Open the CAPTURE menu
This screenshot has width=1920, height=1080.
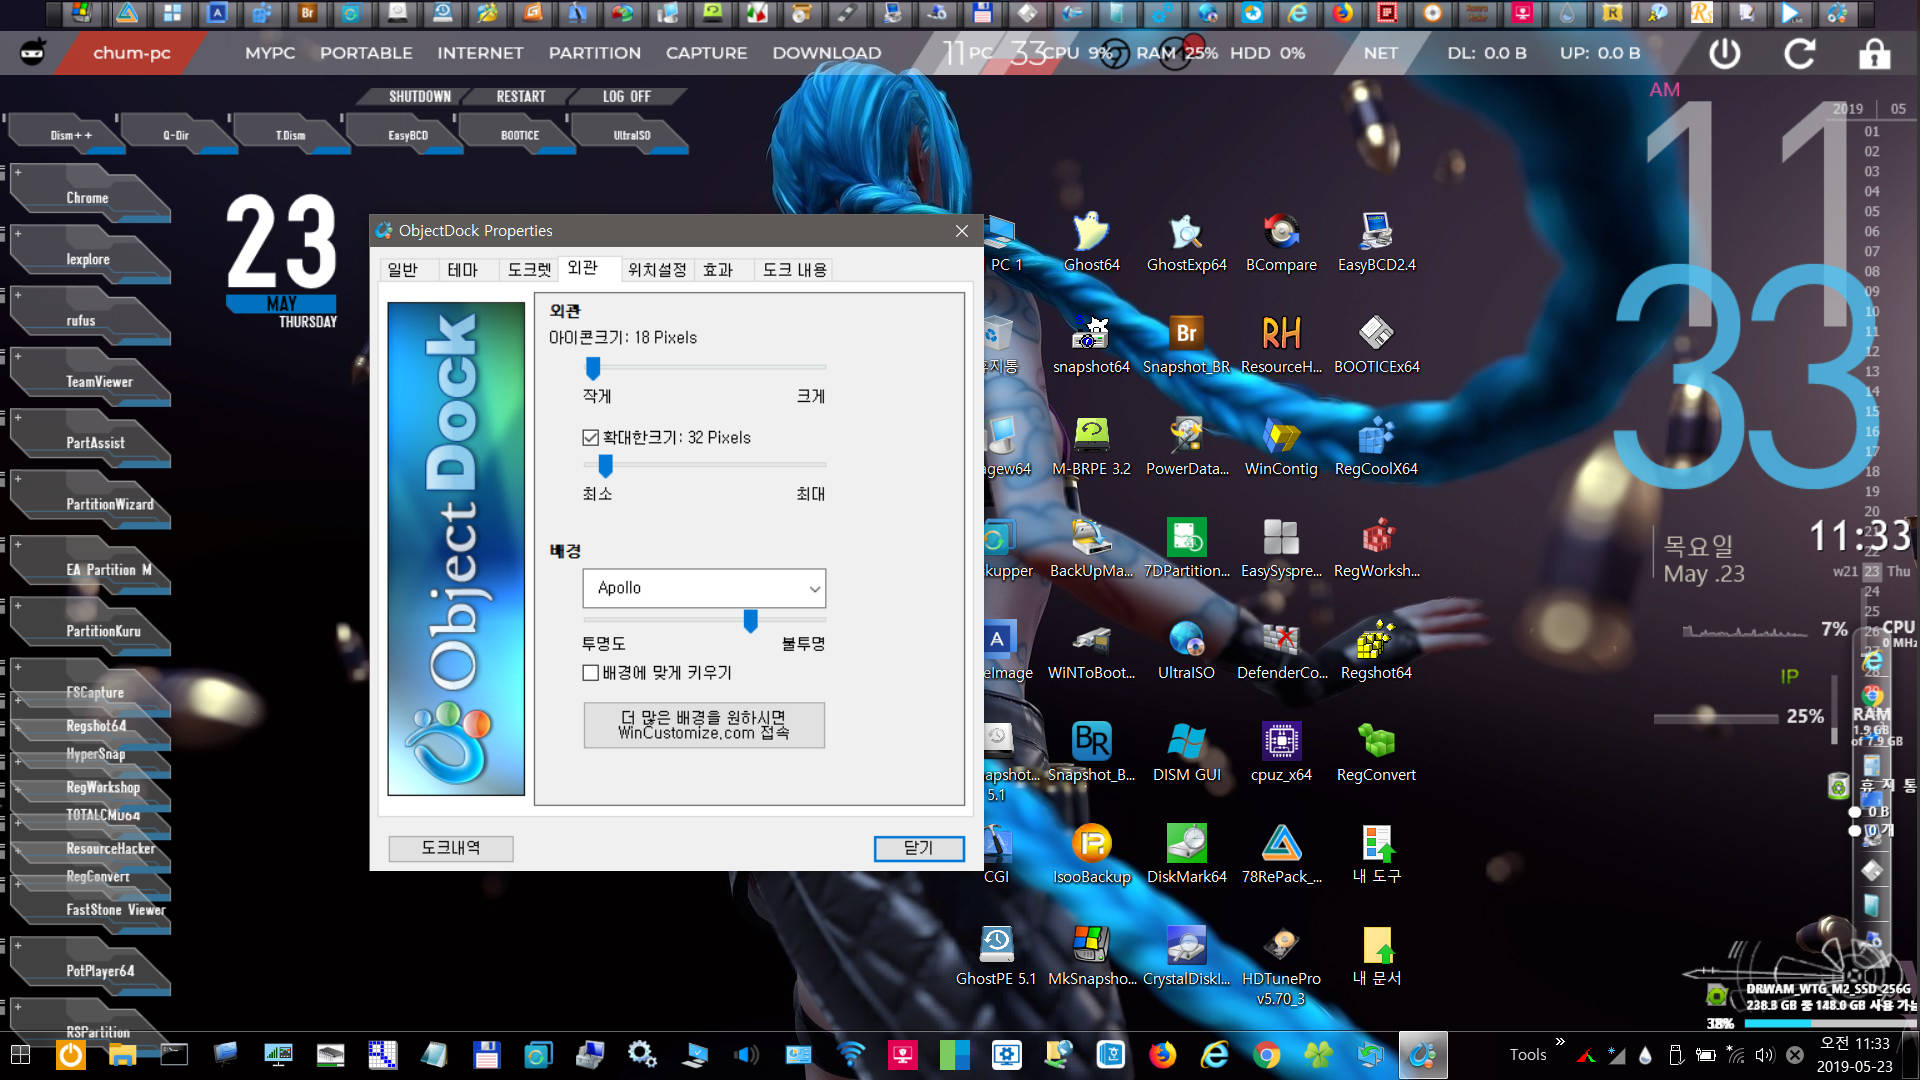tap(707, 53)
